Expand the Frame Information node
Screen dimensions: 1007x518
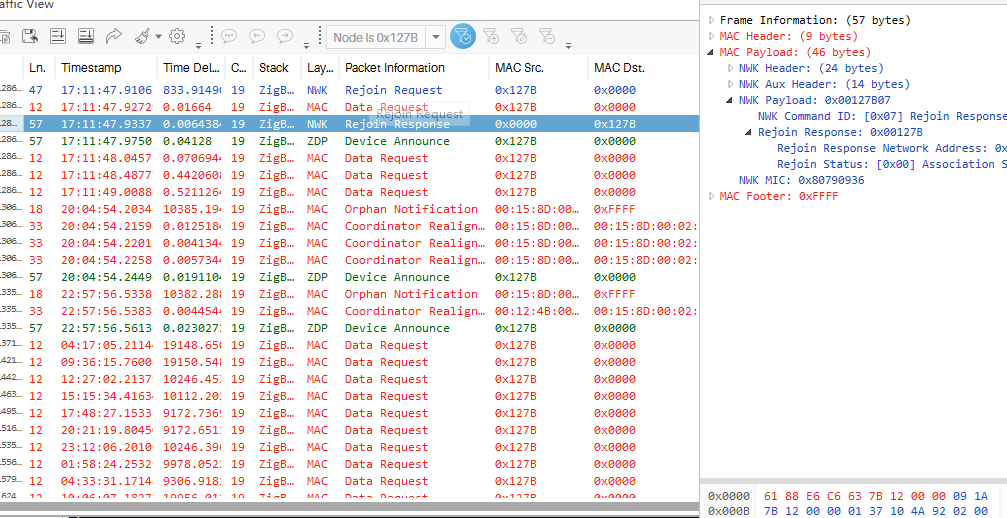pos(711,20)
